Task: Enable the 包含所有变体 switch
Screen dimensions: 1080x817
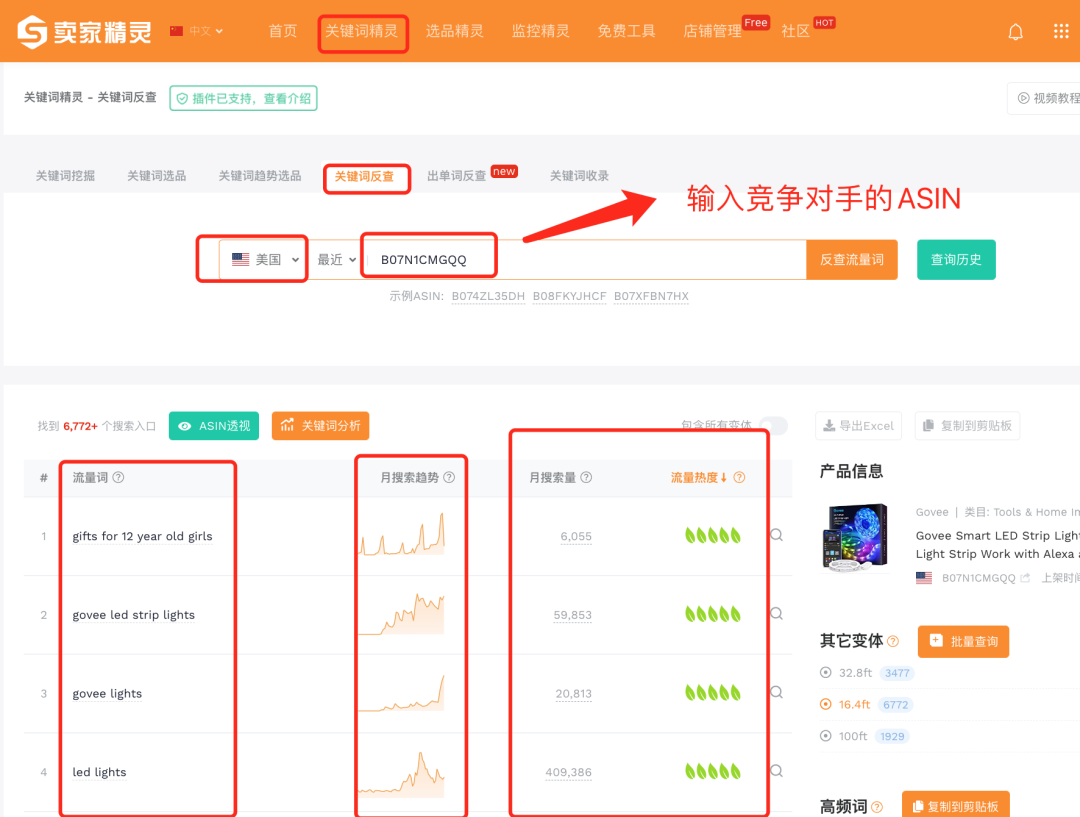Action: tap(772, 425)
